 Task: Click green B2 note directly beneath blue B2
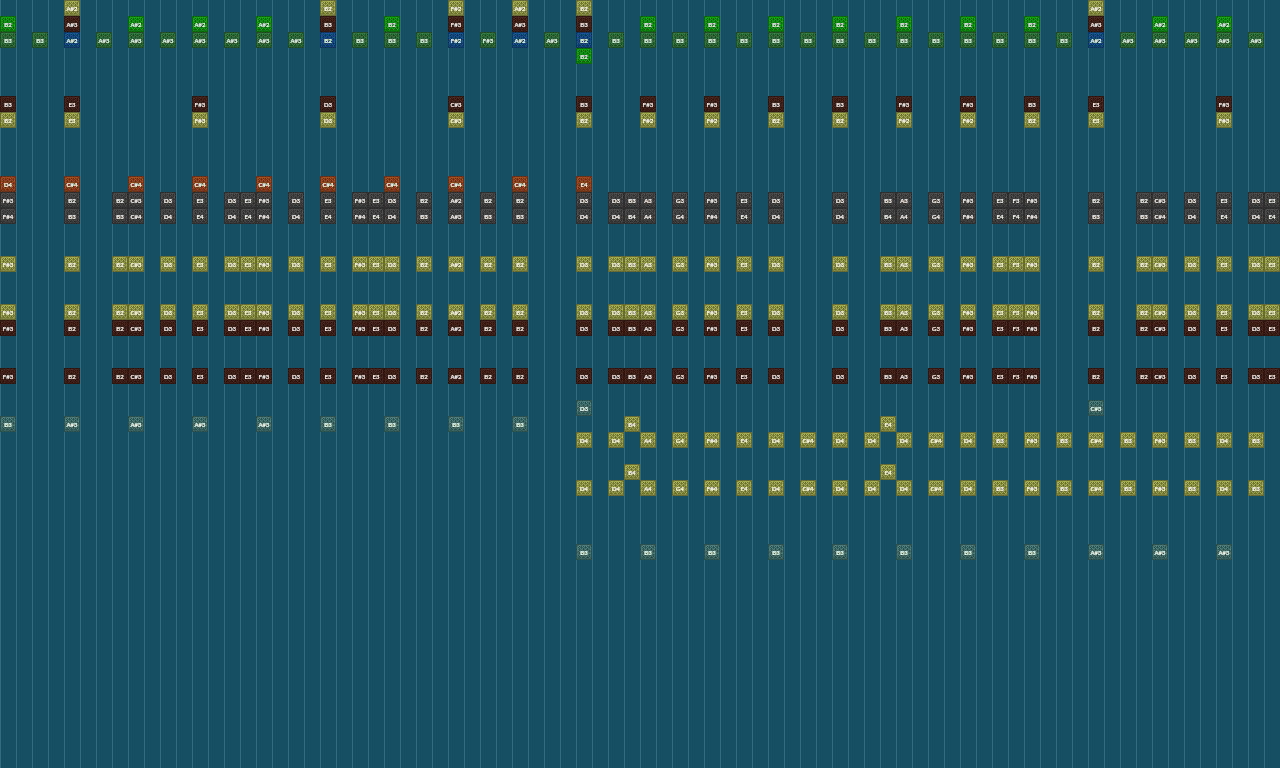point(584,56)
